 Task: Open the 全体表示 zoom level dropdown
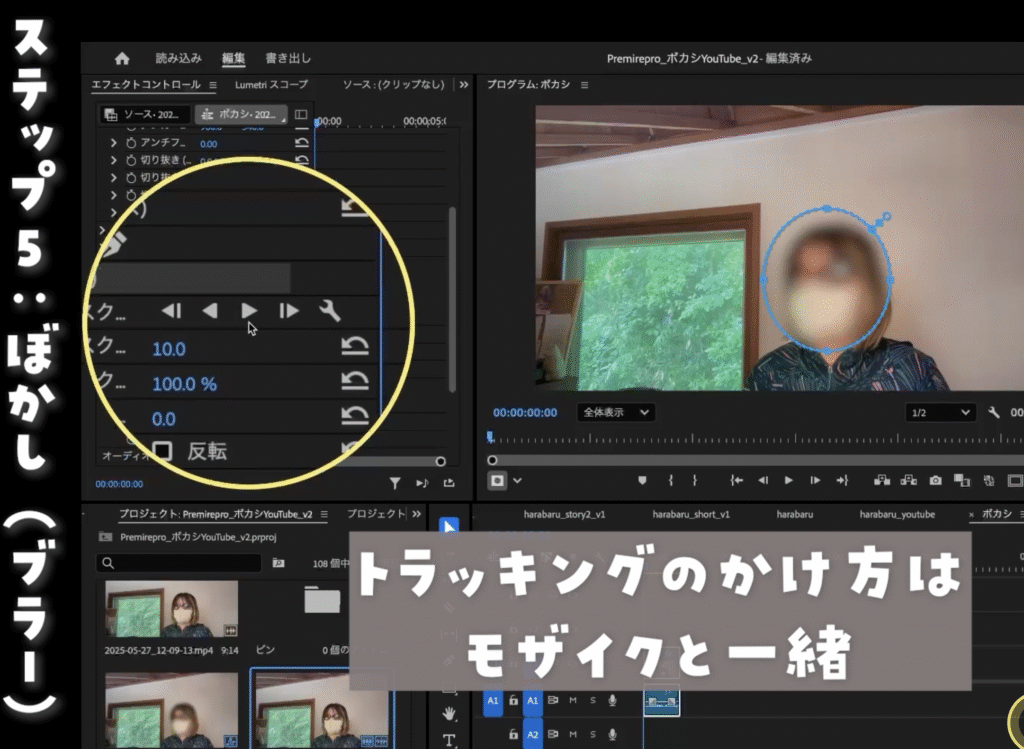coord(615,412)
